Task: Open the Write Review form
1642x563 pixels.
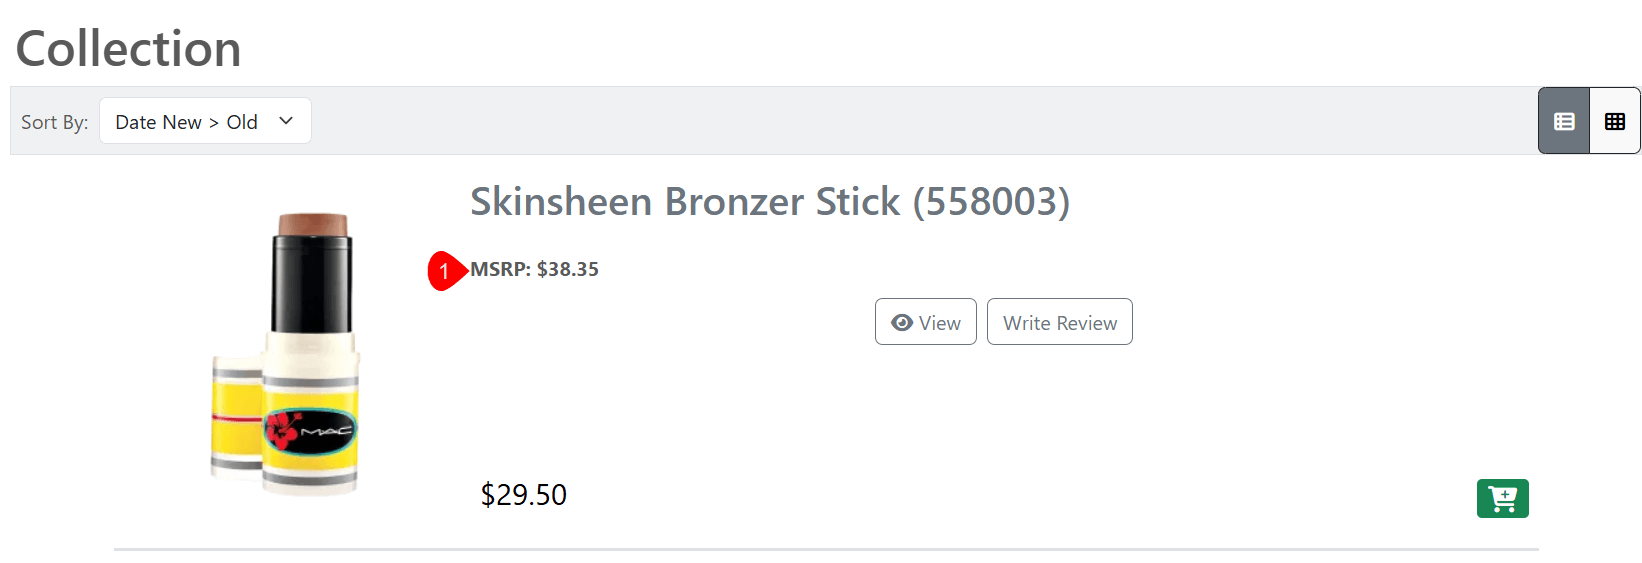Action: (1059, 322)
